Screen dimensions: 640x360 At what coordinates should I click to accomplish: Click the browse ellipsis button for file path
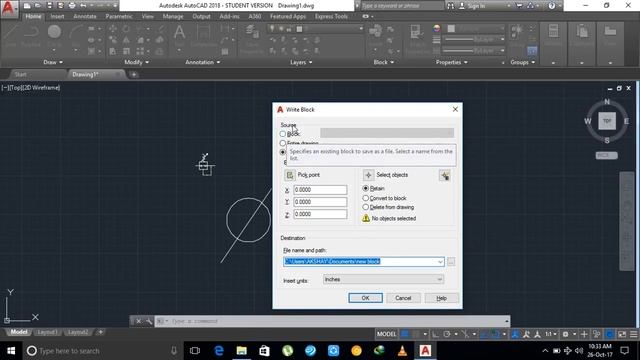(x=451, y=262)
